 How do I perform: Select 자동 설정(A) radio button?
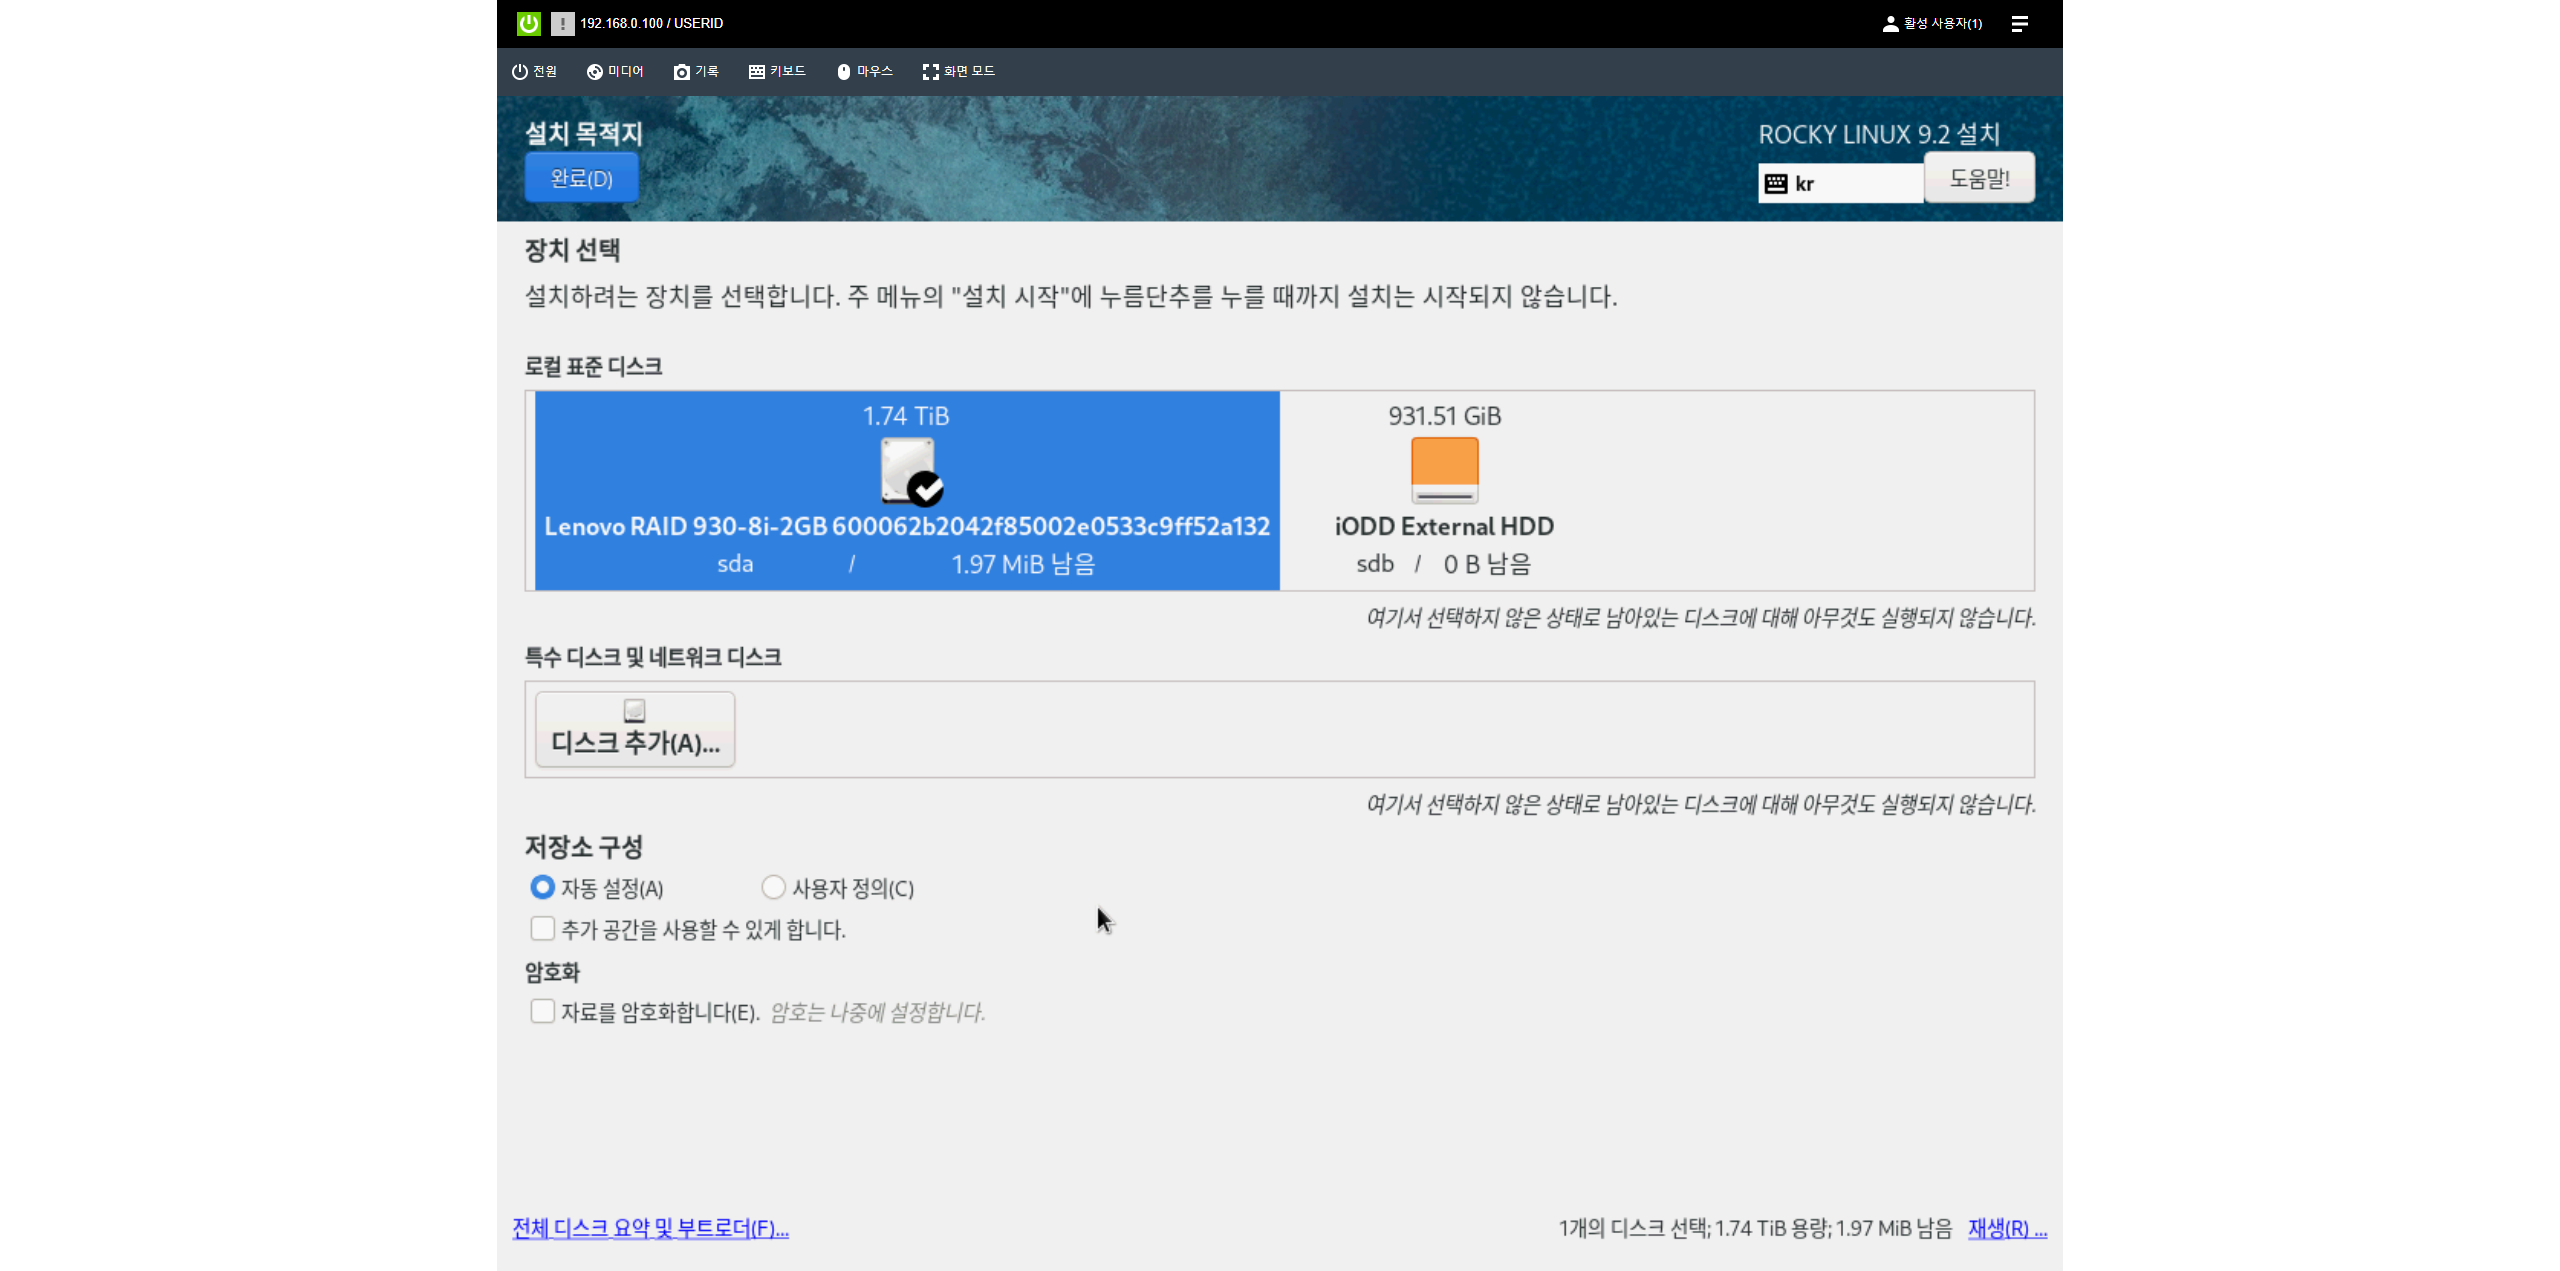[542, 887]
